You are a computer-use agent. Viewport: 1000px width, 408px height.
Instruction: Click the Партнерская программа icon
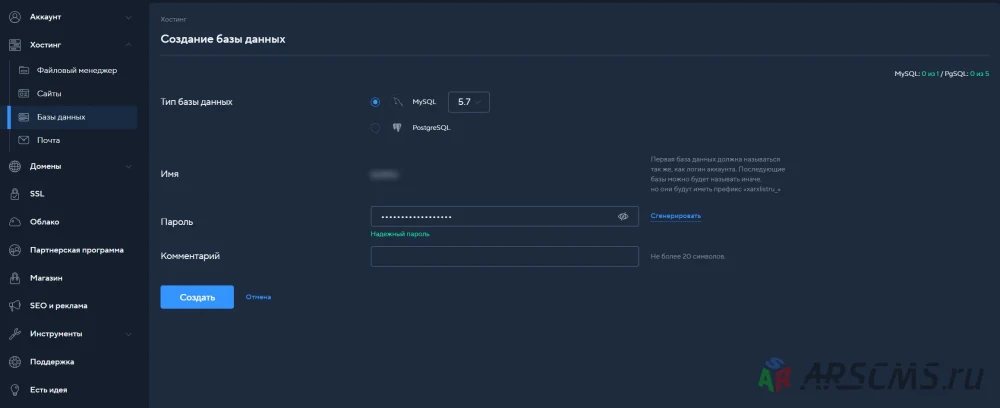click(x=15, y=250)
